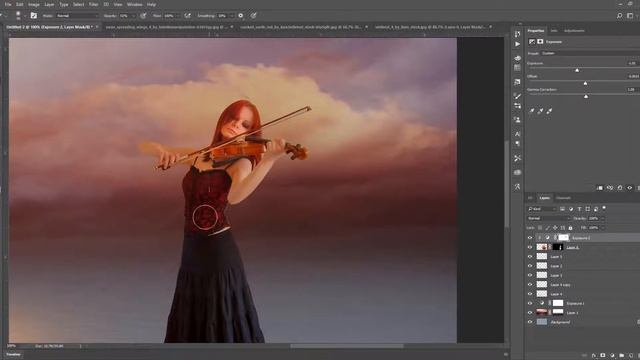Pick the gray point eyedropper

(540, 111)
